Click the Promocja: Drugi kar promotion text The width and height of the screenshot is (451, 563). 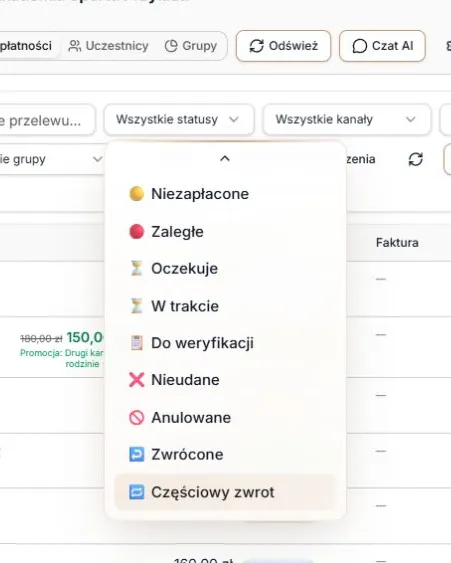(x=61, y=353)
